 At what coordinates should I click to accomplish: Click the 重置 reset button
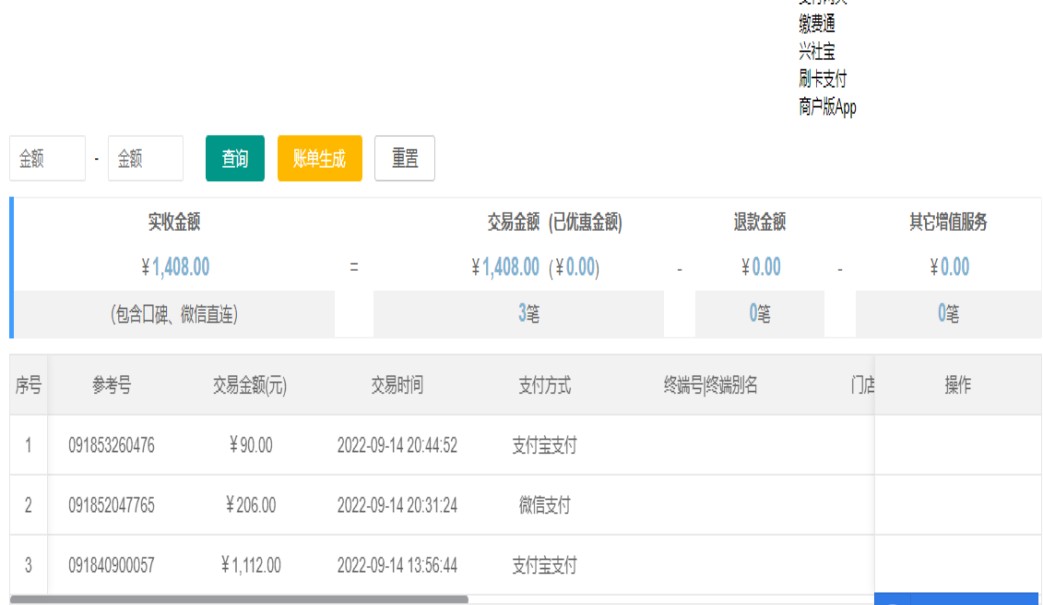tap(405, 159)
